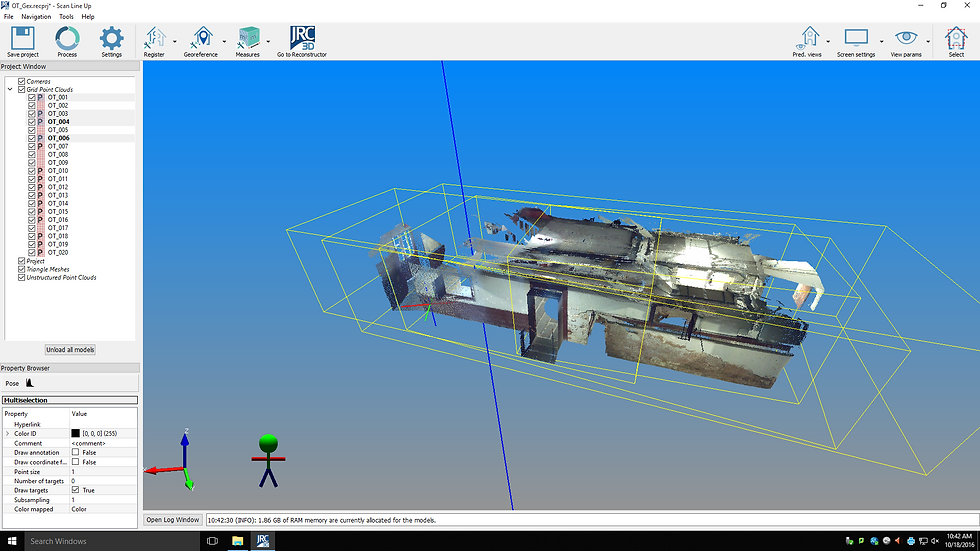
Task: Click the P icon beside OT_001
Action: pos(40,97)
